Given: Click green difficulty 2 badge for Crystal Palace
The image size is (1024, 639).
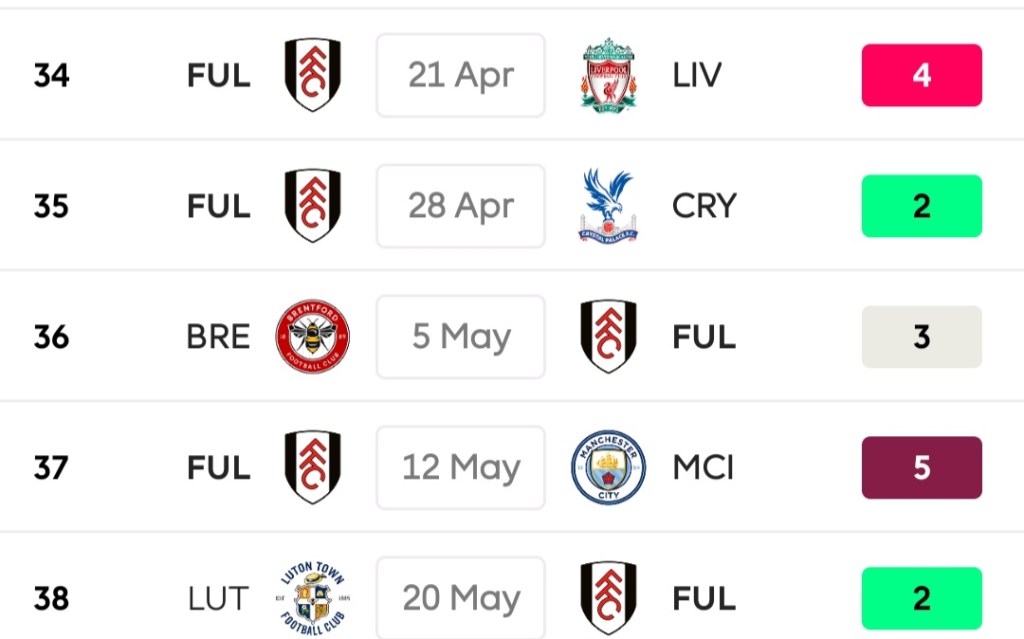Looking at the screenshot, I should 921,206.
